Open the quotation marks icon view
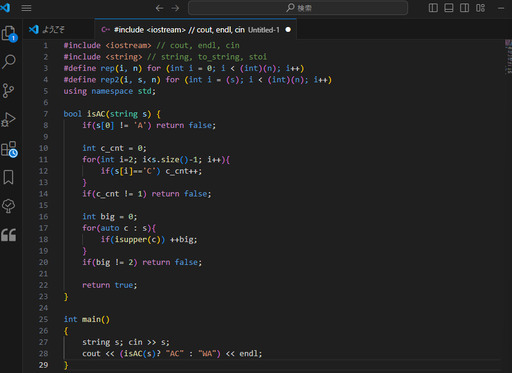The image size is (512, 373). pos(8,235)
